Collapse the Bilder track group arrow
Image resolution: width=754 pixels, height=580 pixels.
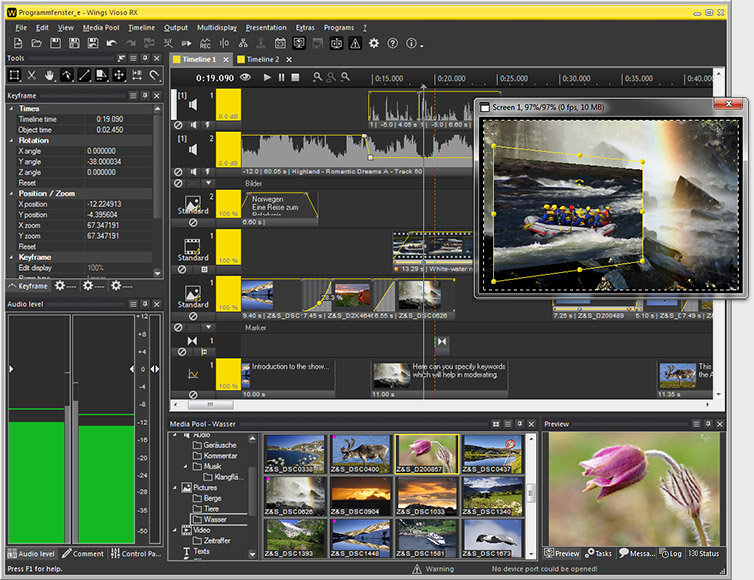click(208, 183)
